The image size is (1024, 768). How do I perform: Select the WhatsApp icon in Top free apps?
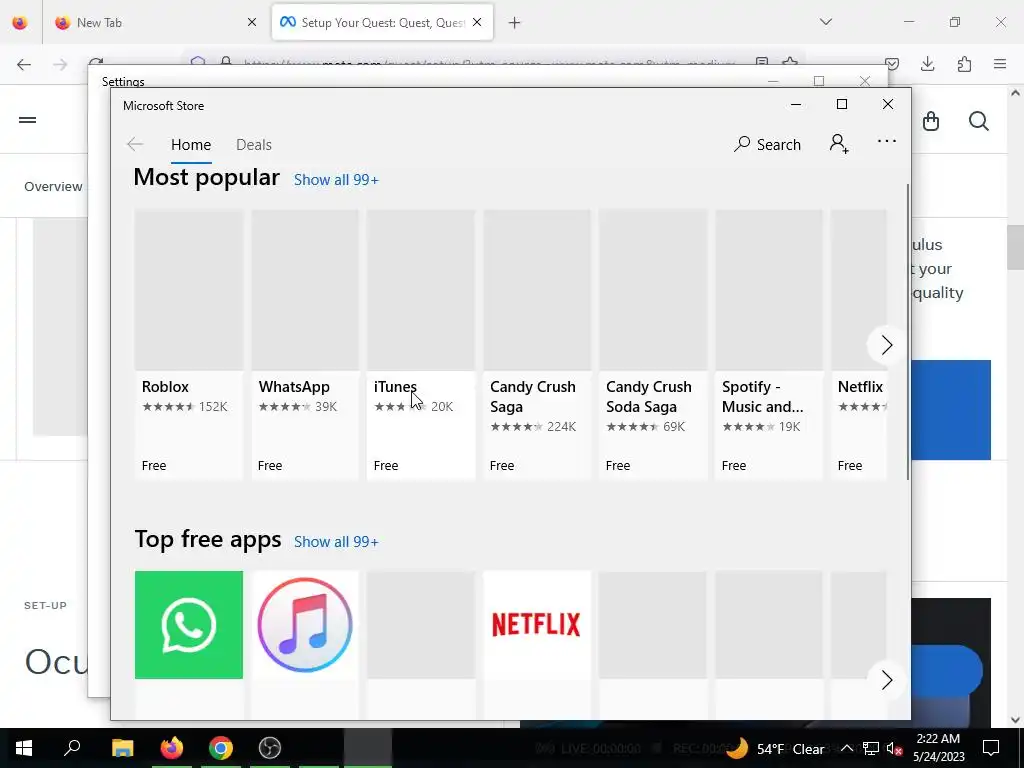pos(189,625)
